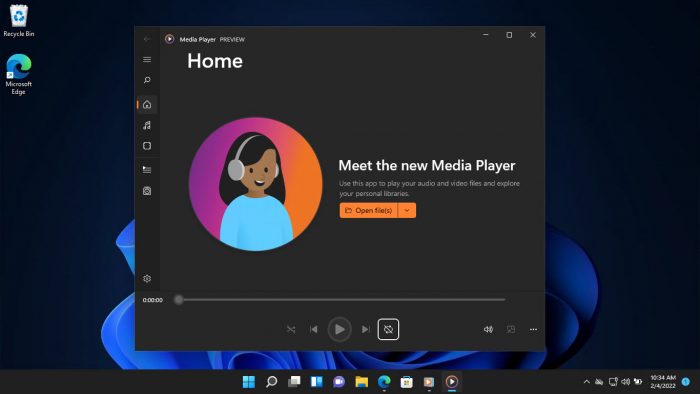Image resolution: width=700 pixels, height=394 pixels.
Task: Open the more options ellipsis menu
Action: coord(533,329)
